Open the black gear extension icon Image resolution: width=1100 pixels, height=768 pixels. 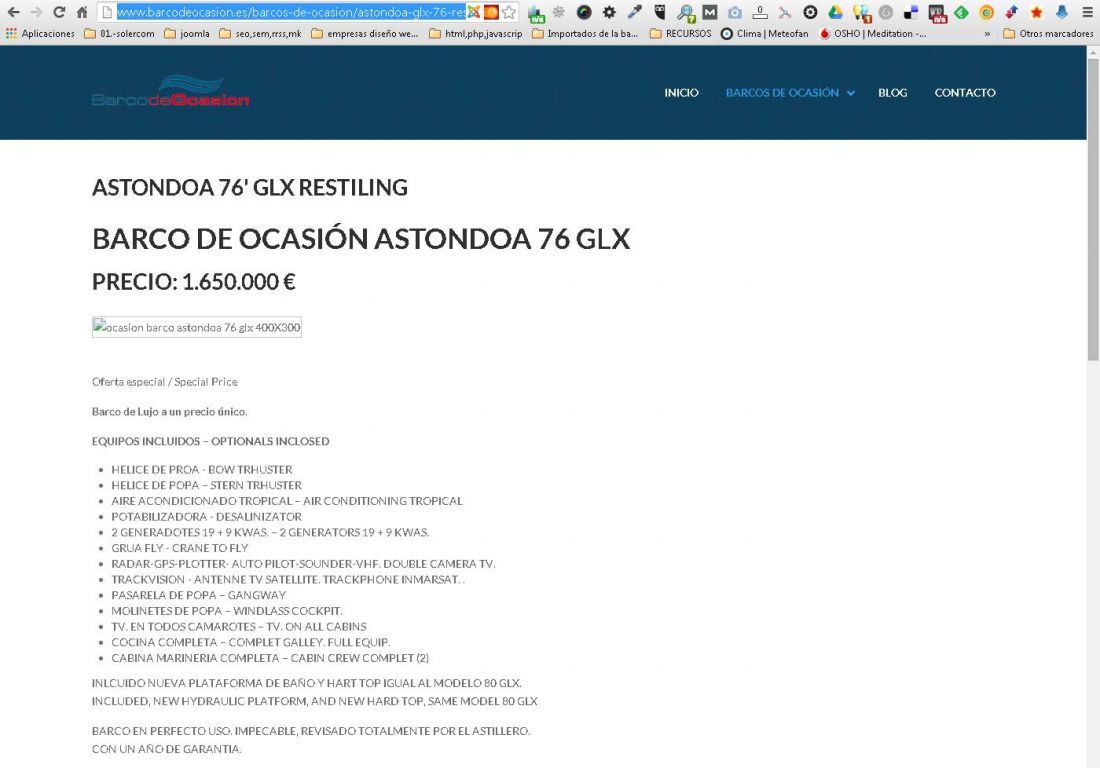point(609,12)
